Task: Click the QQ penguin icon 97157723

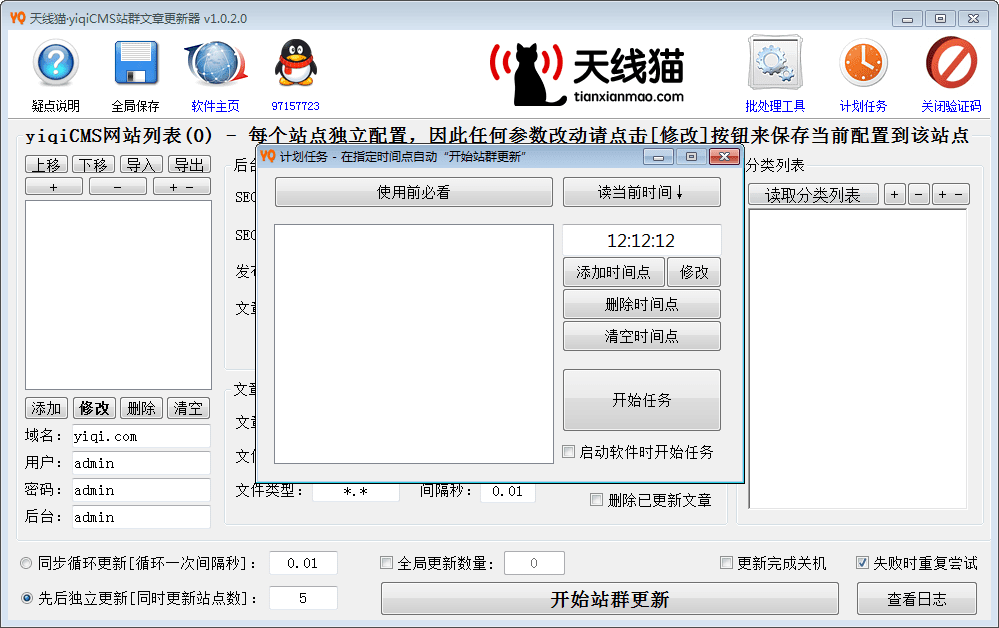Action: point(295,62)
